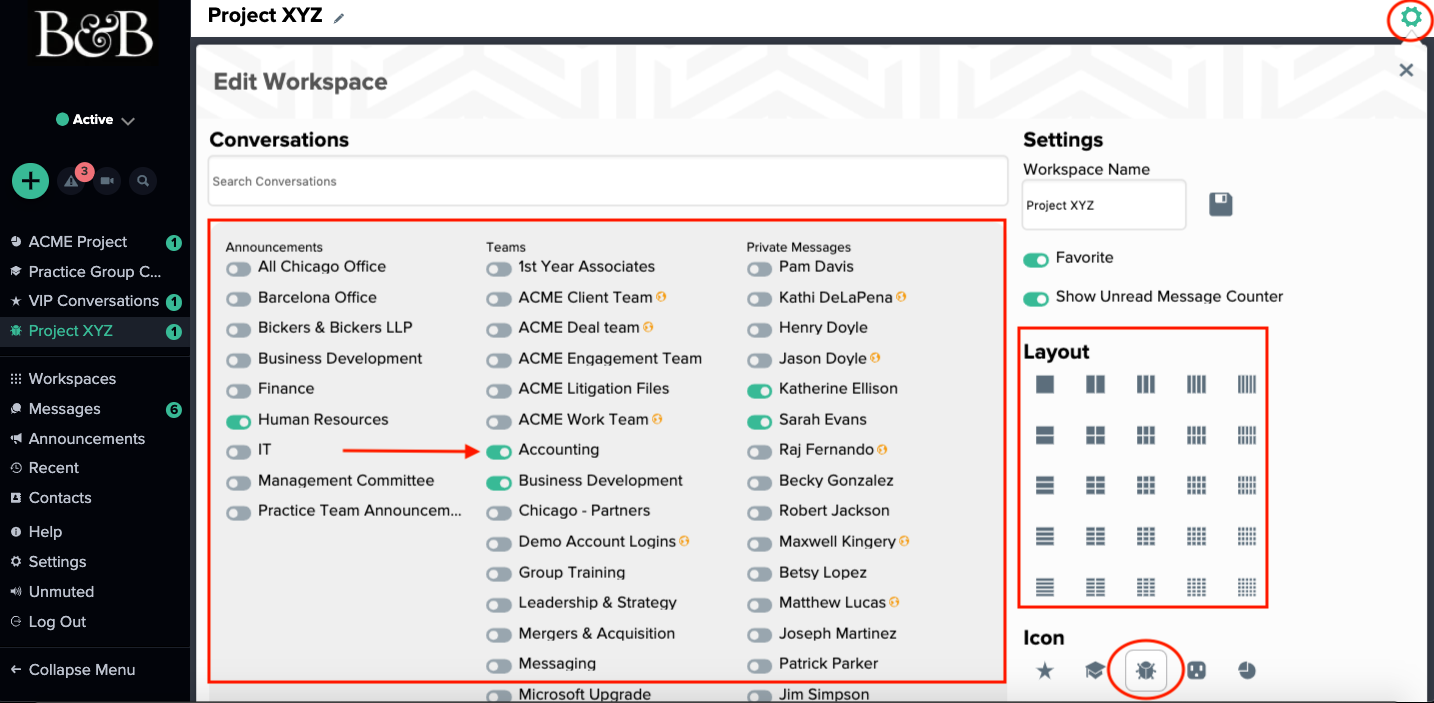
Task: Open the alerts icon with badge 3
Action: pyautogui.click(x=71, y=181)
